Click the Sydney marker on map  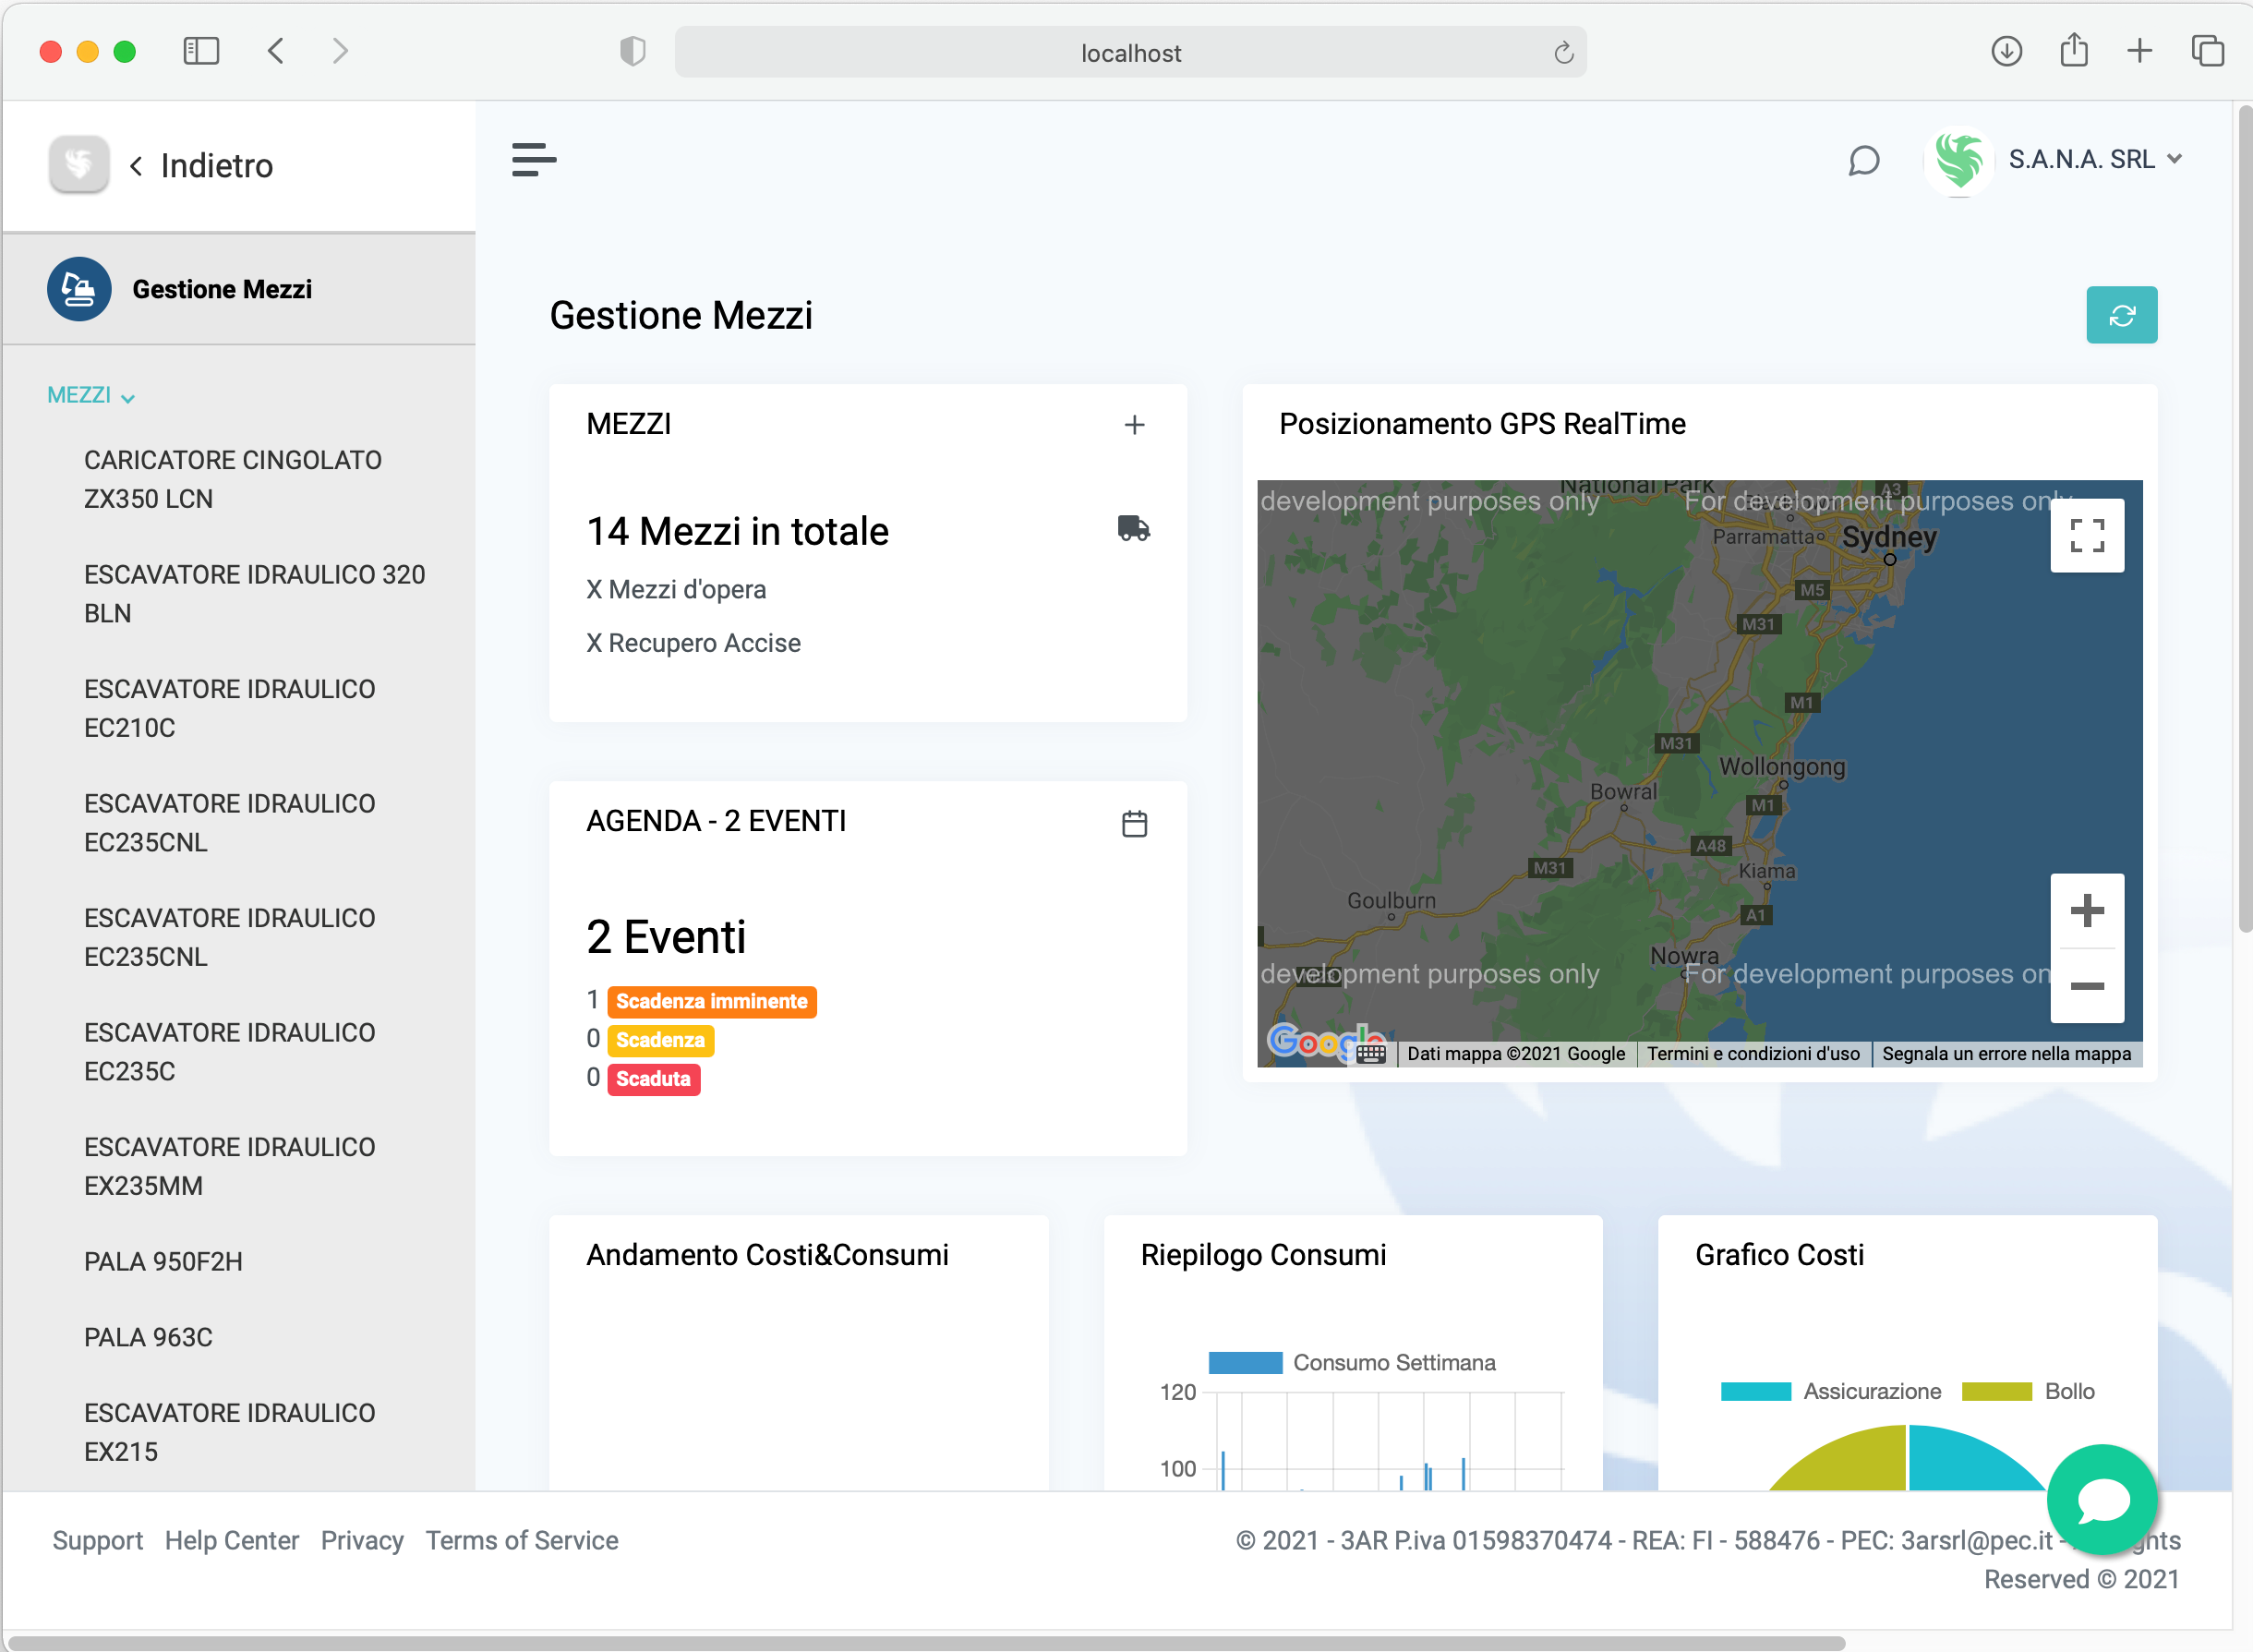coord(1889,560)
